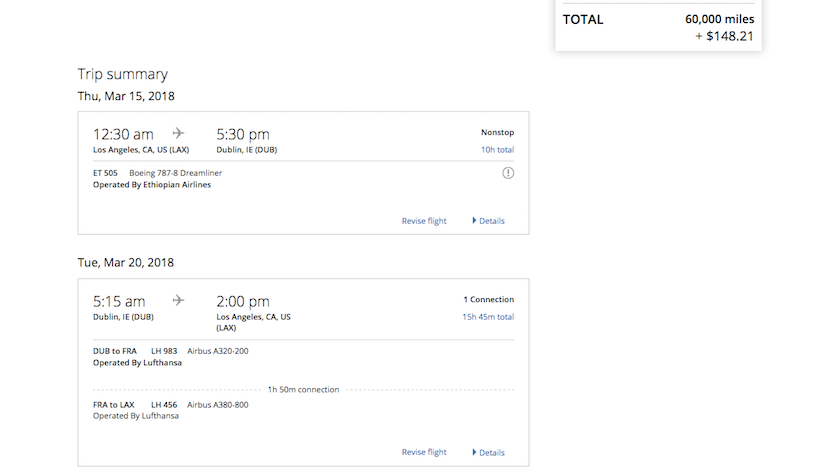The width and height of the screenshot is (830, 468).
Task: Click the 10h total duration link
Action: 497,150
